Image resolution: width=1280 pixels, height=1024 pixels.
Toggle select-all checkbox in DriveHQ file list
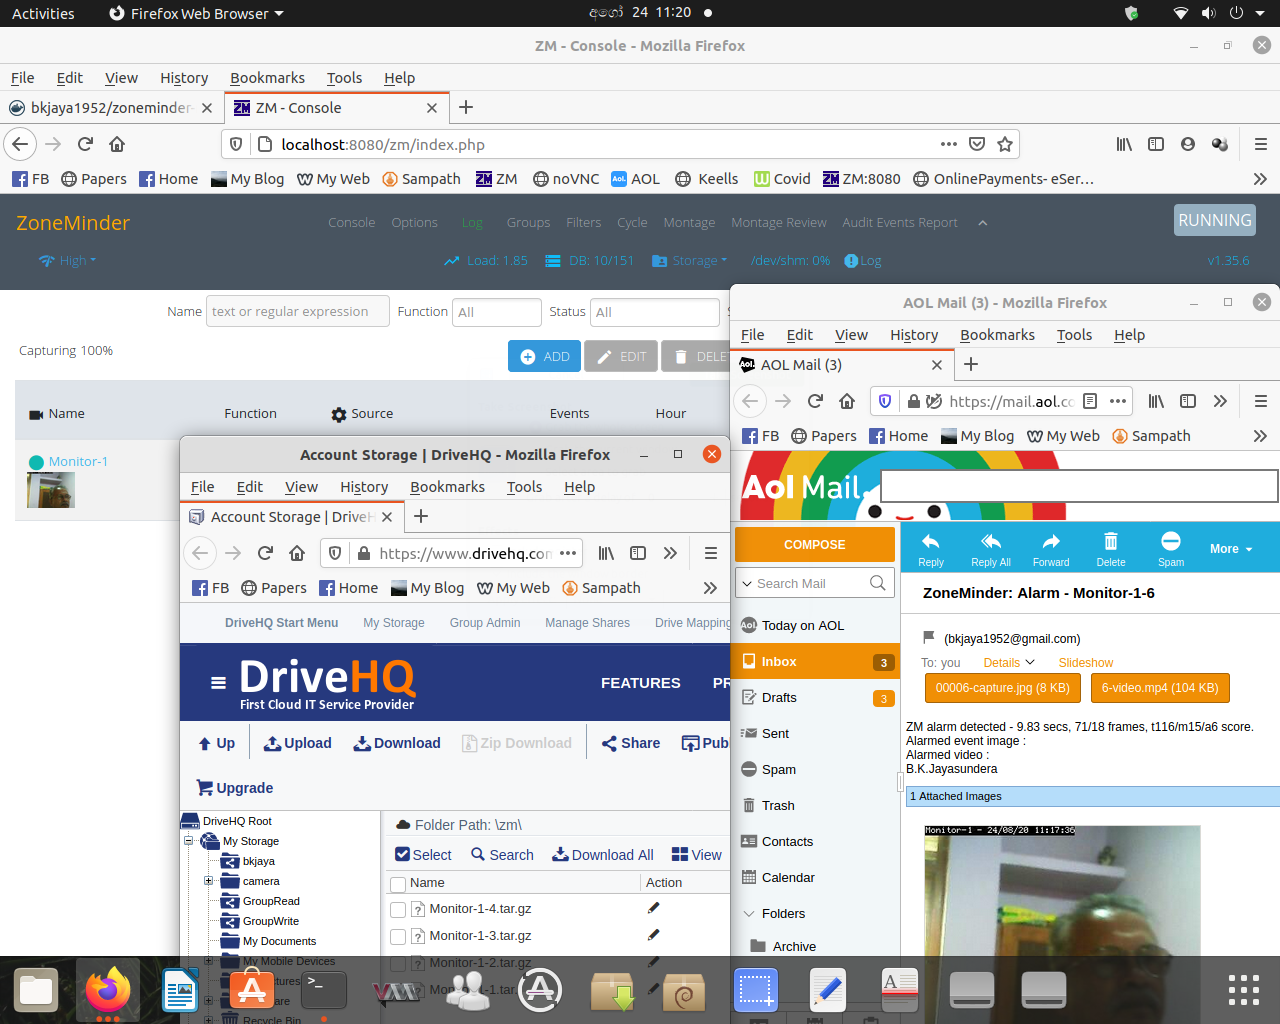(398, 884)
